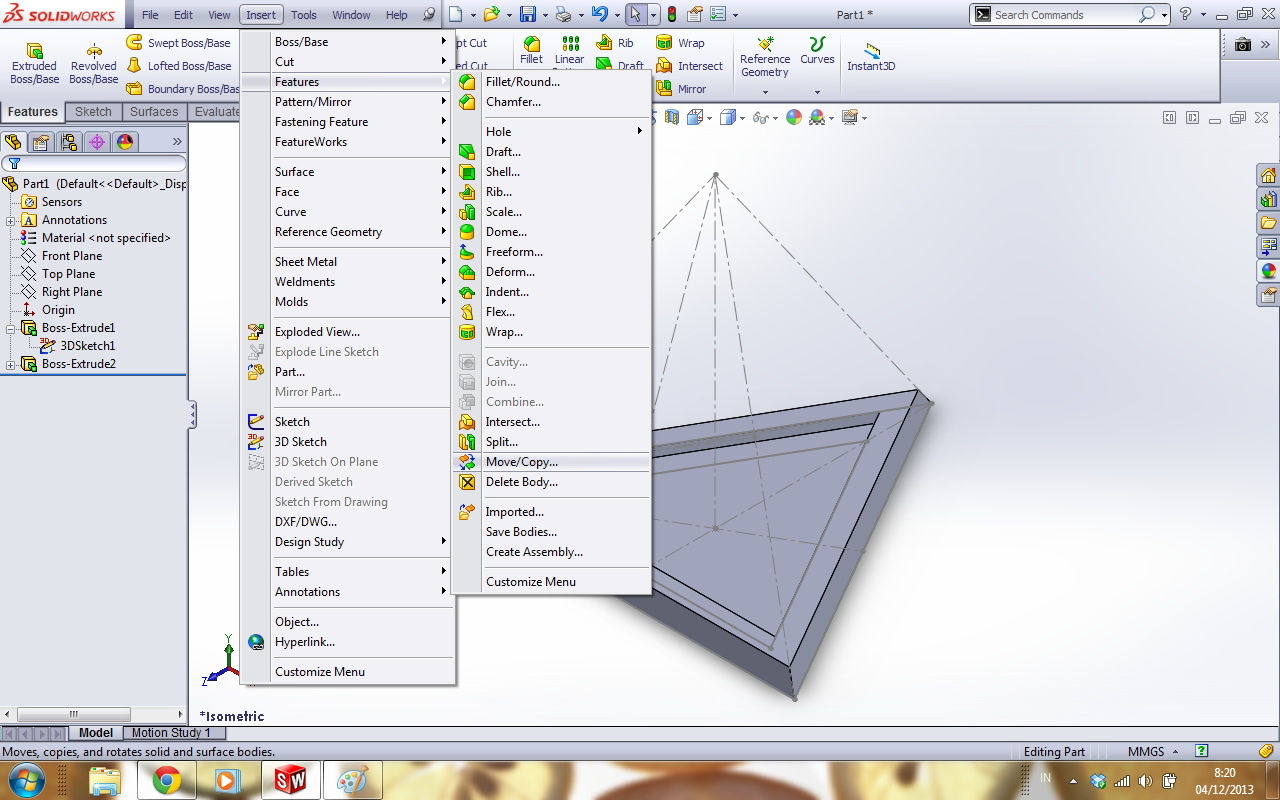Expand the Boss-Extrude2 tree node

(11, 364)
